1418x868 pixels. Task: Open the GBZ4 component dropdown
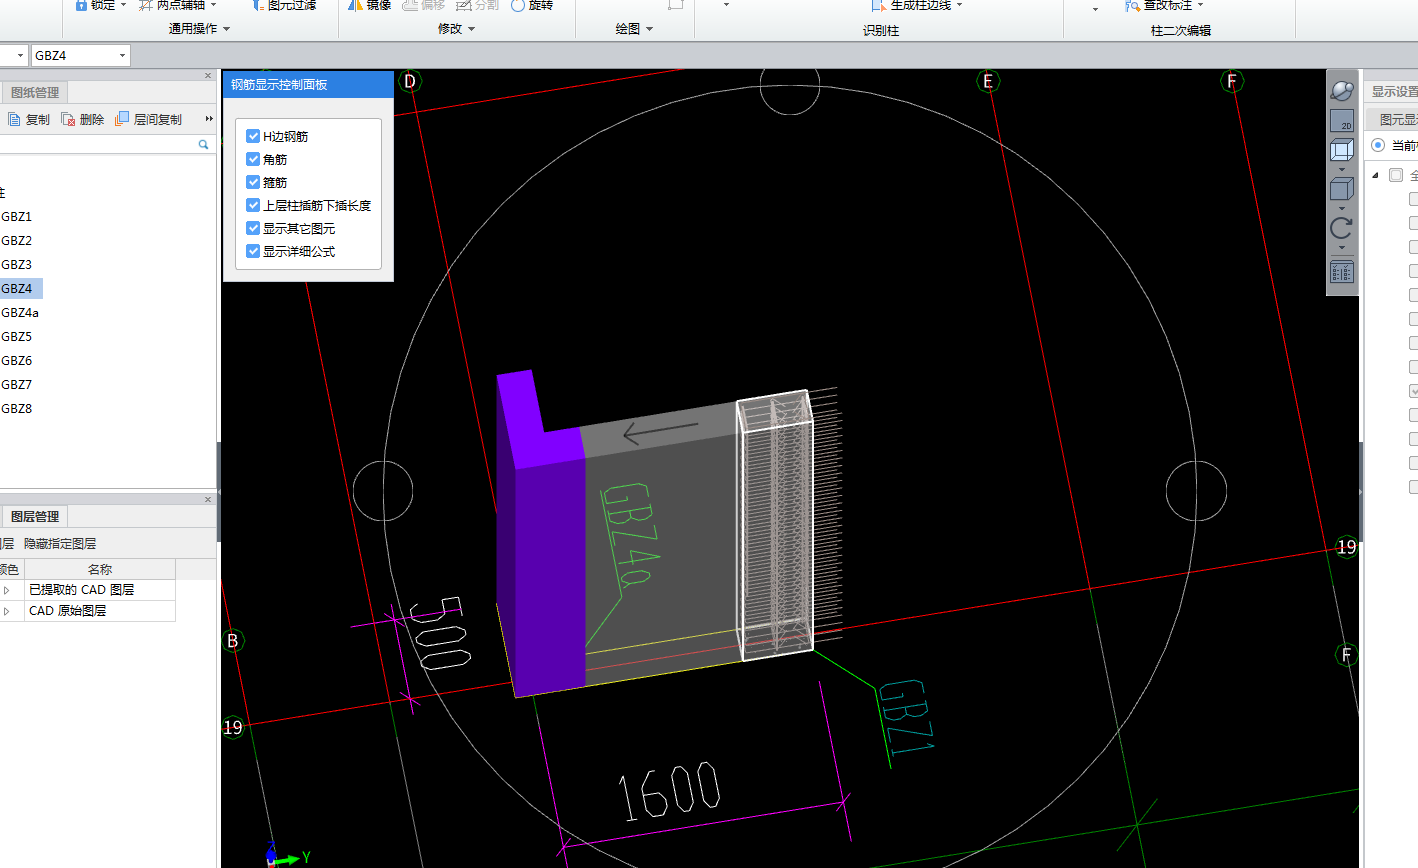122,56
